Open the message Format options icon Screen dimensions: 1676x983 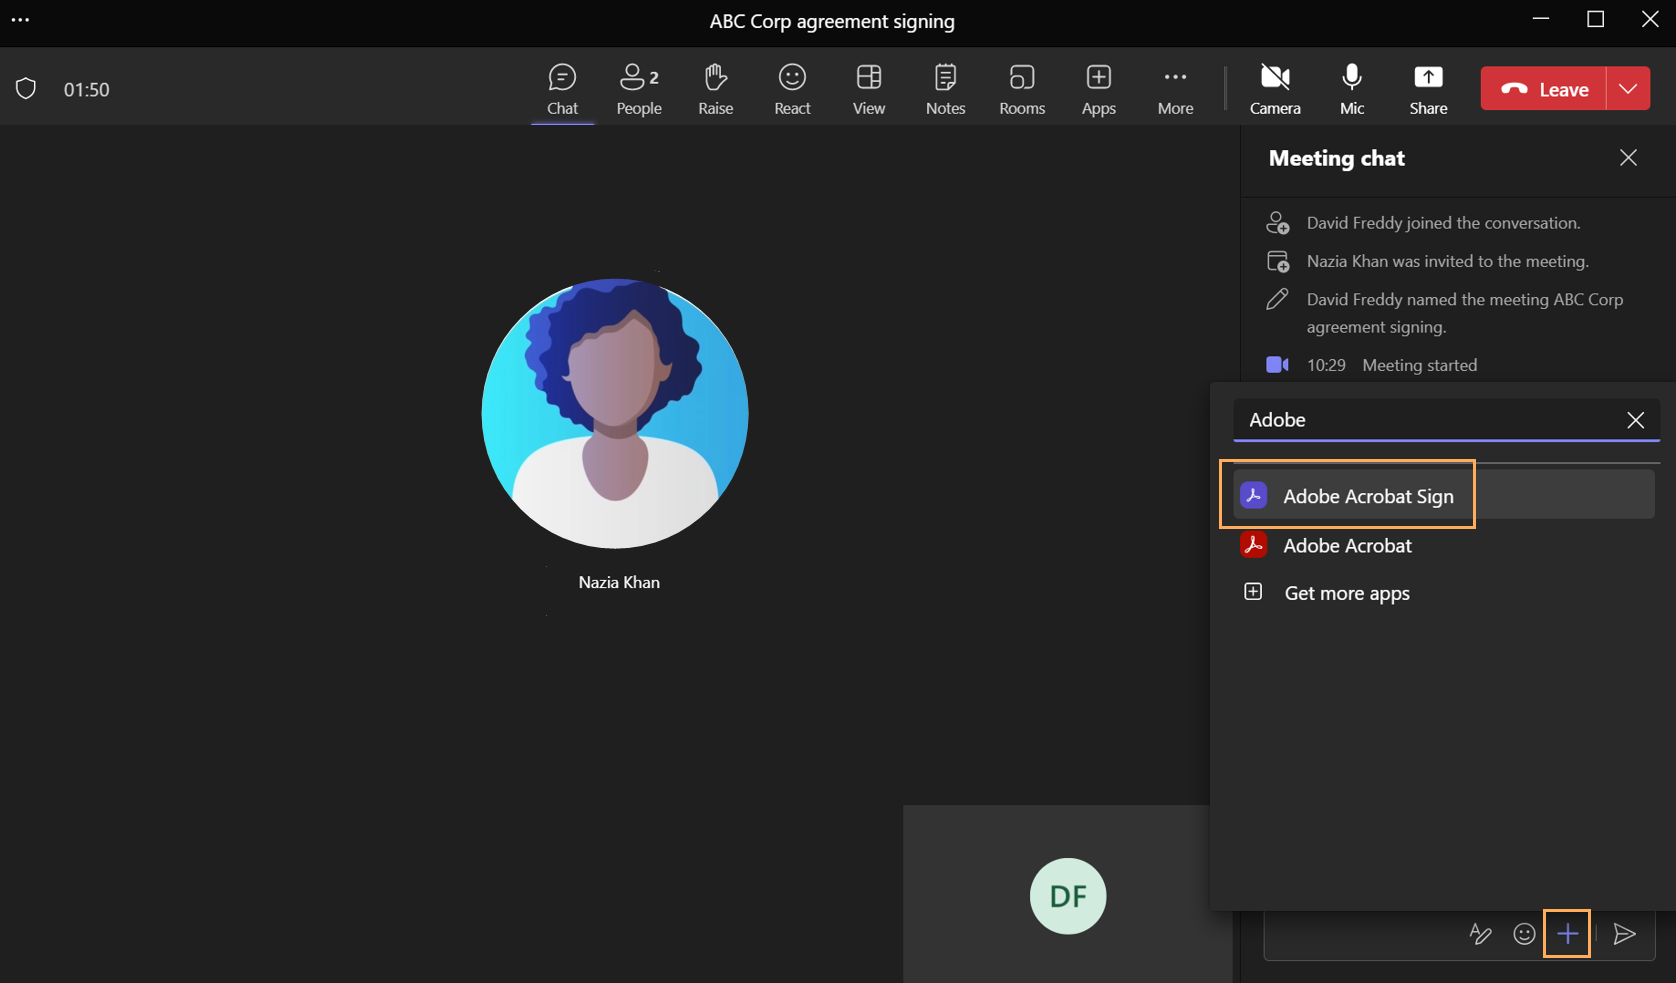pos(1480,934)
